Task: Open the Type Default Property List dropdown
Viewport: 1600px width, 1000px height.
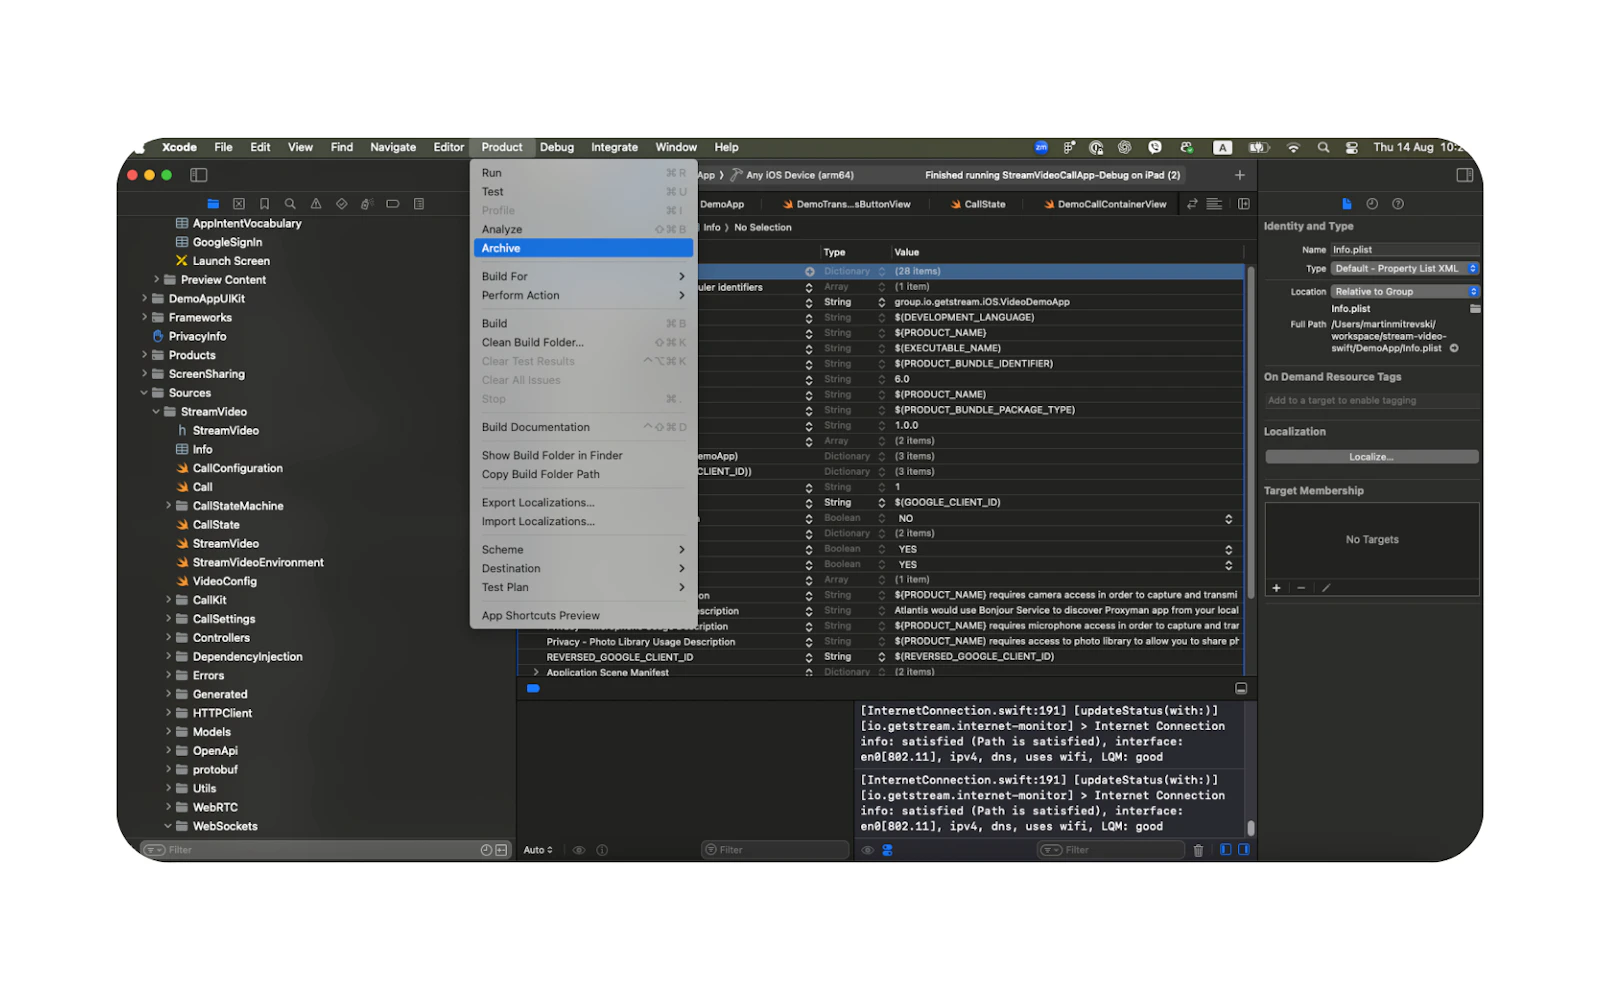Action: tap(1404, 269)
